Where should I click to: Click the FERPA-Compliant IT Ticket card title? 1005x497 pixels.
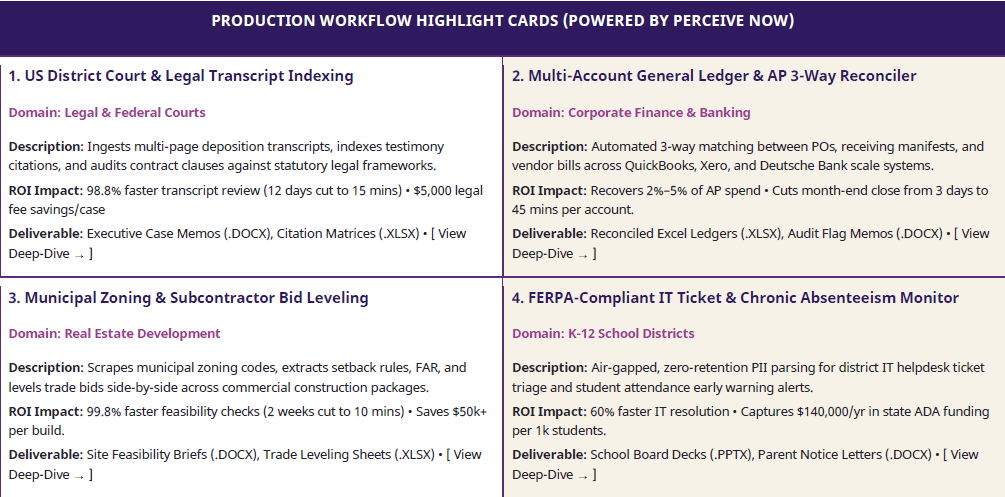tap(735, 298)
